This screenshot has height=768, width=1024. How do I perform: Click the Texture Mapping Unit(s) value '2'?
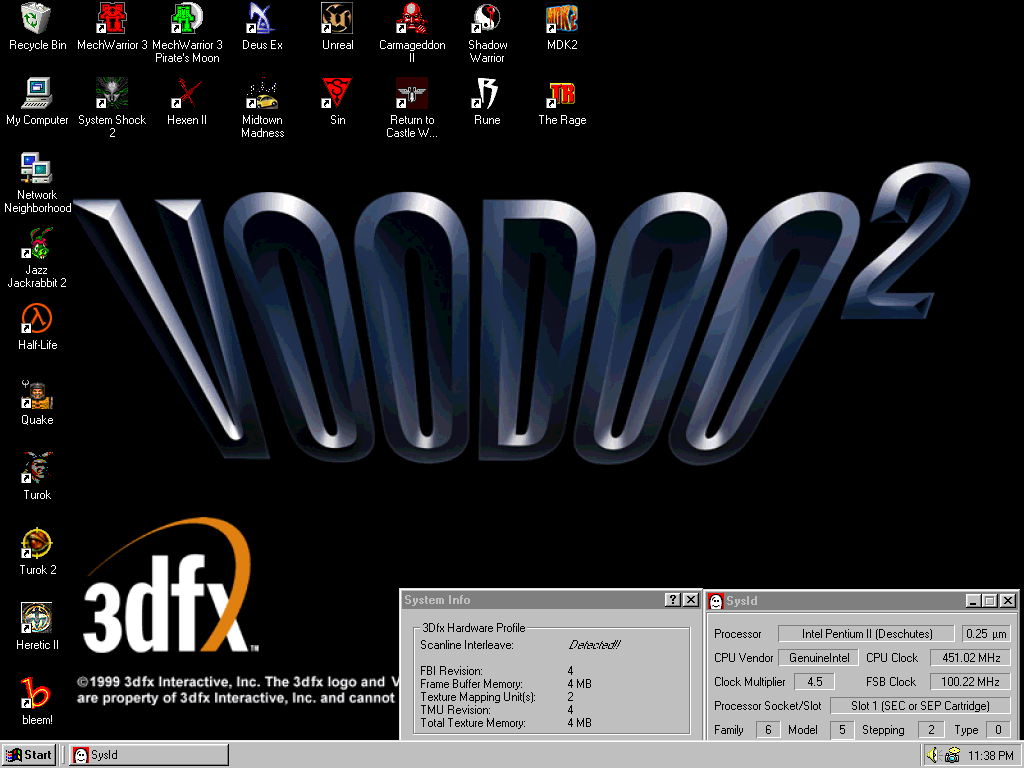coord(571,697)
